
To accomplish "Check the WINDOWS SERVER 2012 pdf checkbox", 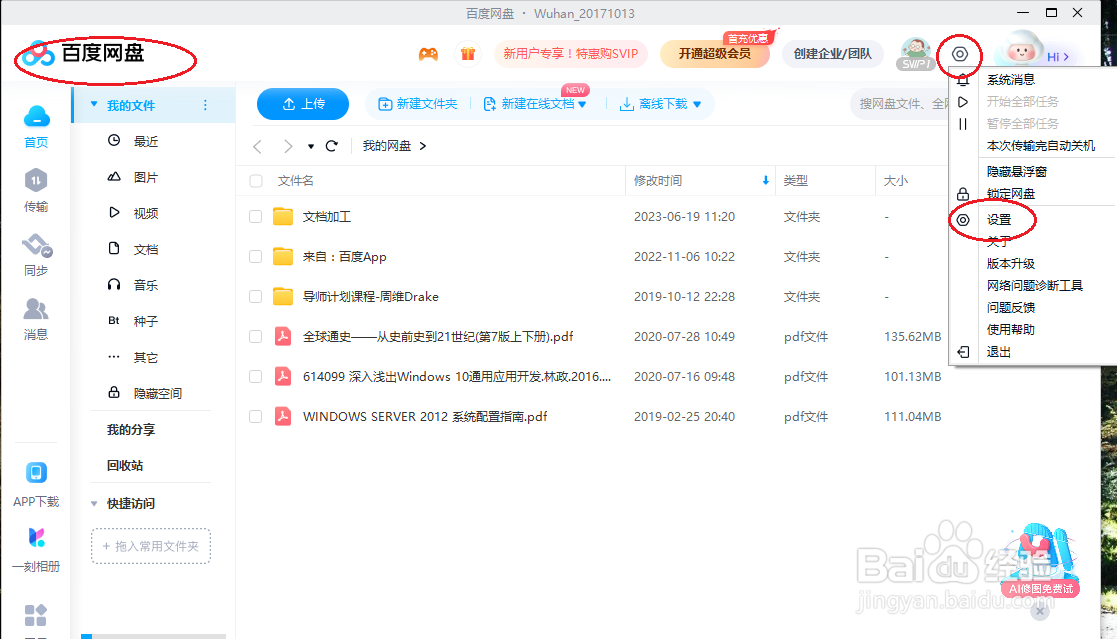I will pyautogui.click(x=256, y=416).
